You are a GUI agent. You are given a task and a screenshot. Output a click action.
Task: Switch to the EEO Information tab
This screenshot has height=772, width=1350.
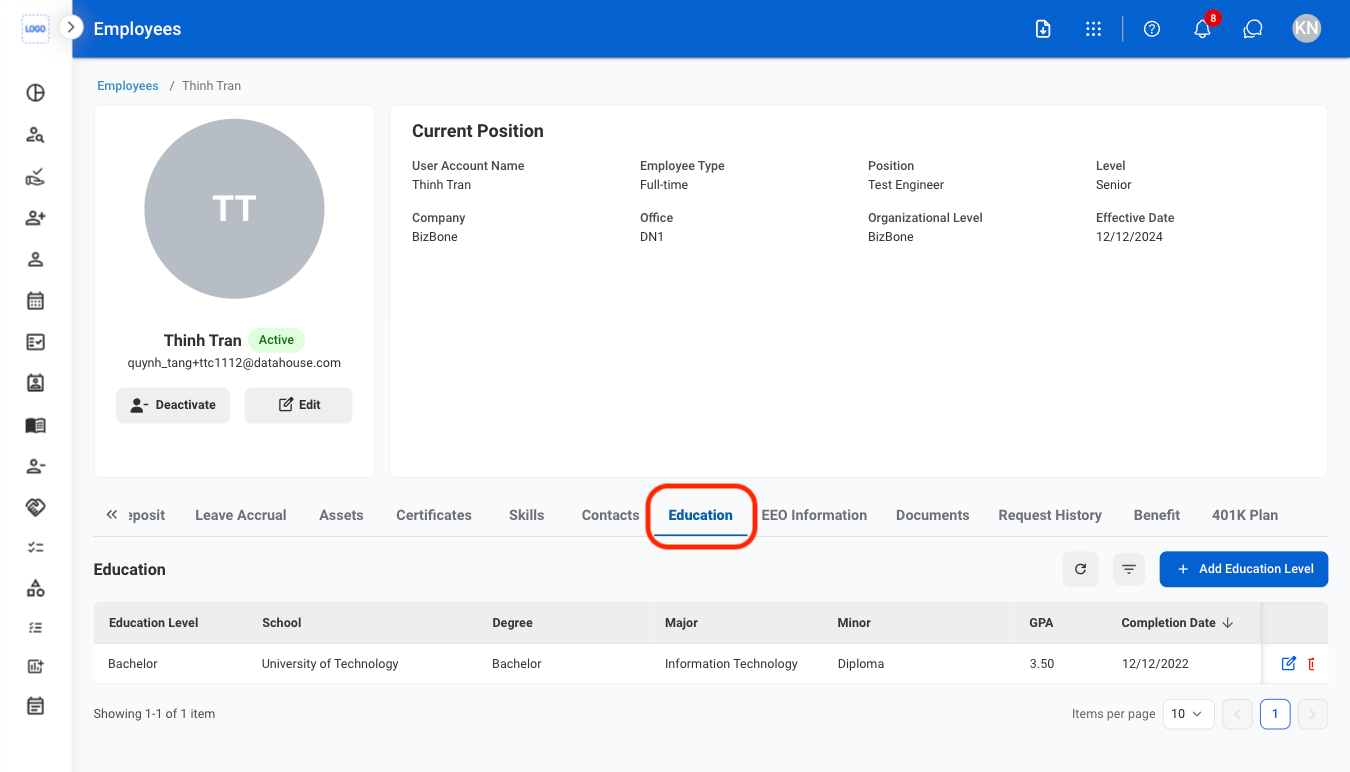pyautogui.click(x=814, y=515)
